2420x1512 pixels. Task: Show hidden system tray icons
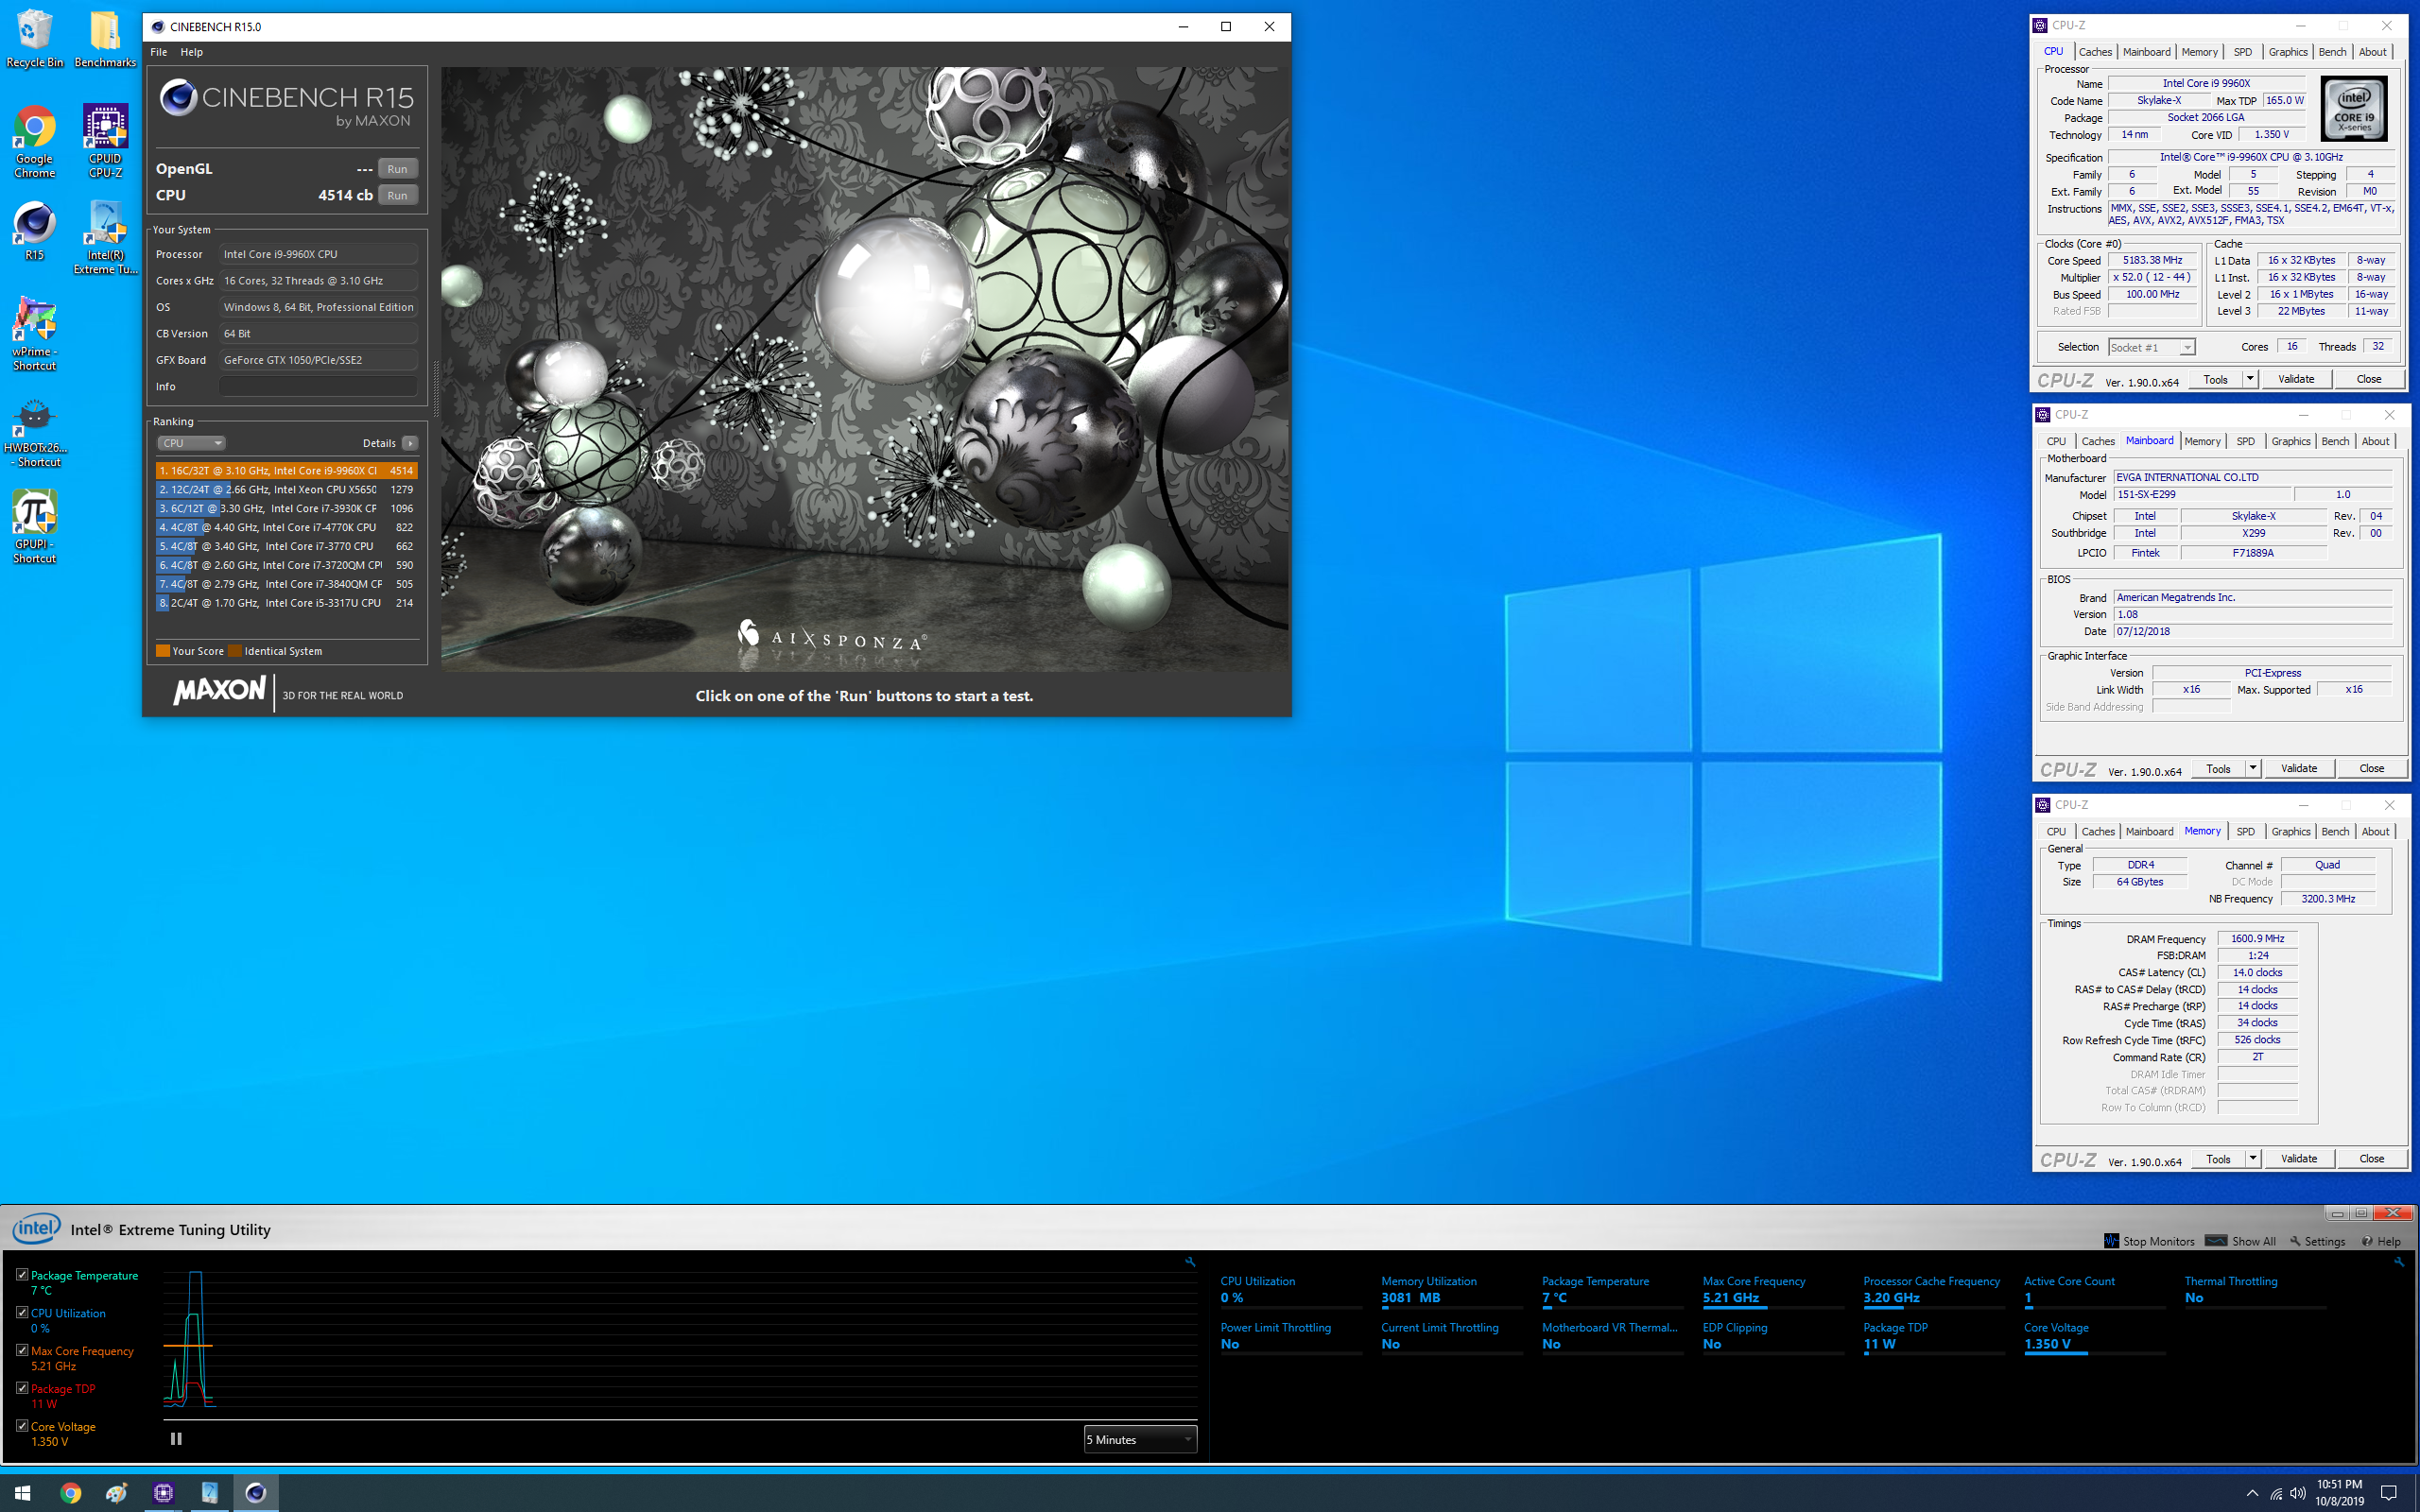2252,1494
